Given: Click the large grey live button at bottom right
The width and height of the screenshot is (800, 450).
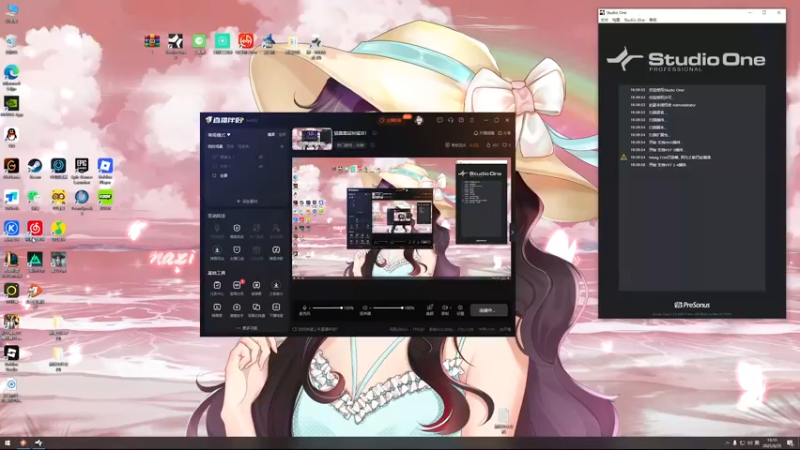Looking at the screenshot, I should 488,310.
